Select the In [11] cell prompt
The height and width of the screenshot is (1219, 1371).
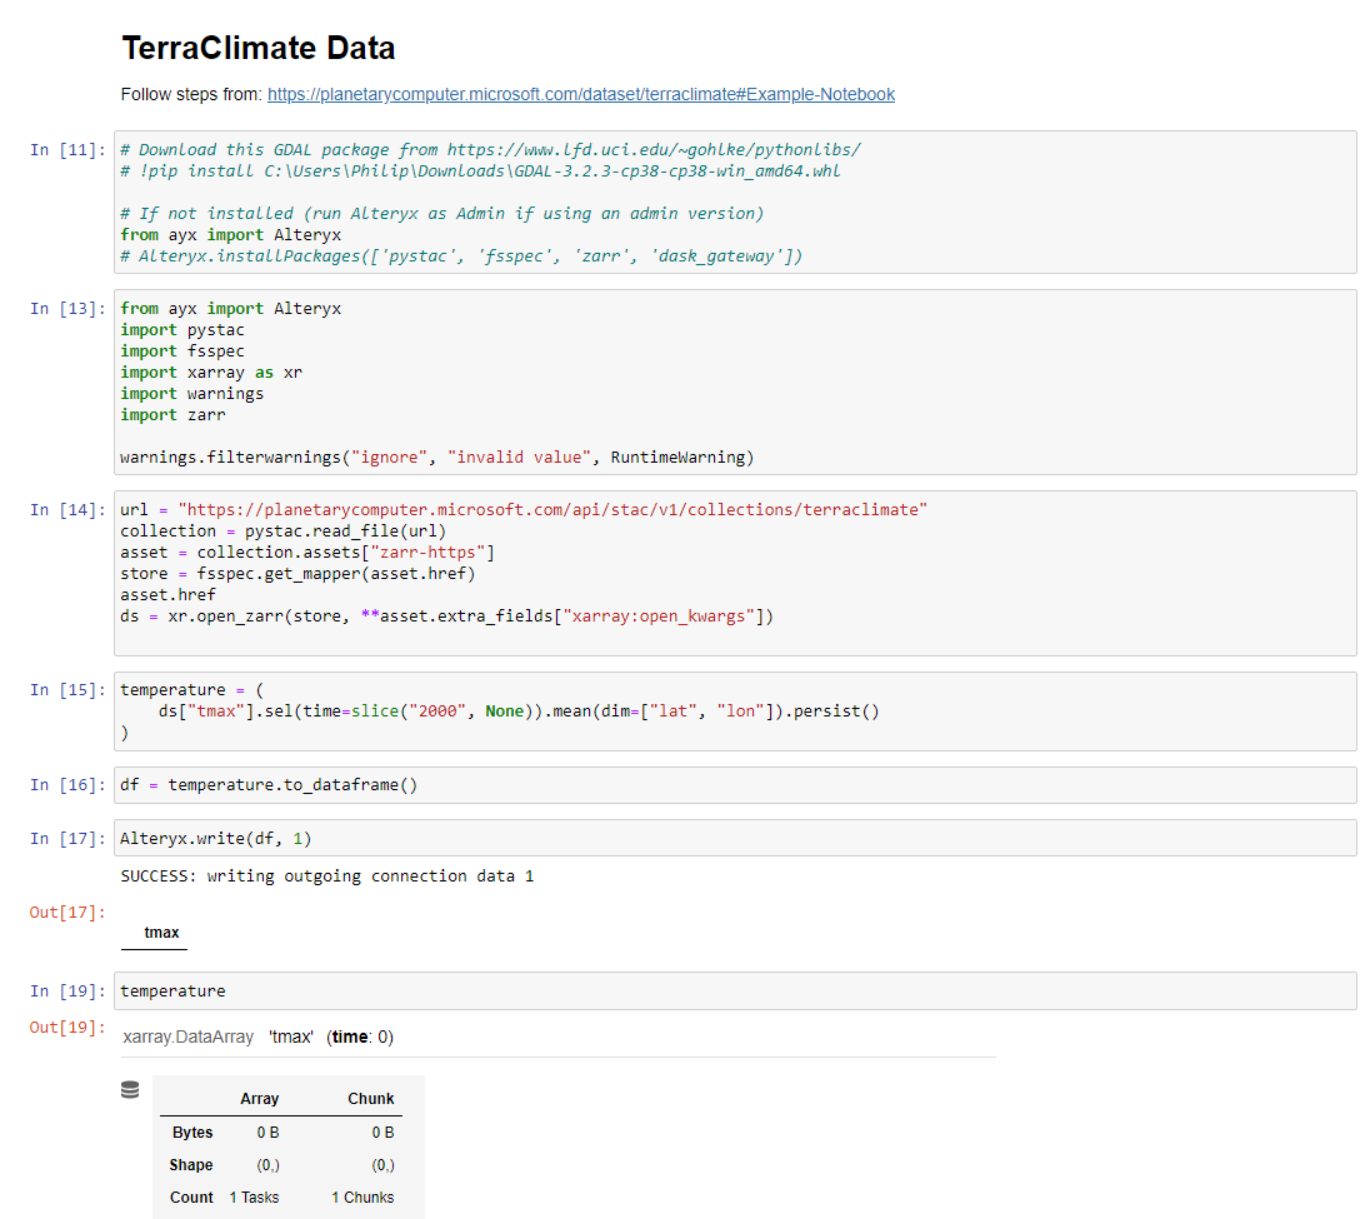click(x=66, y=149)
